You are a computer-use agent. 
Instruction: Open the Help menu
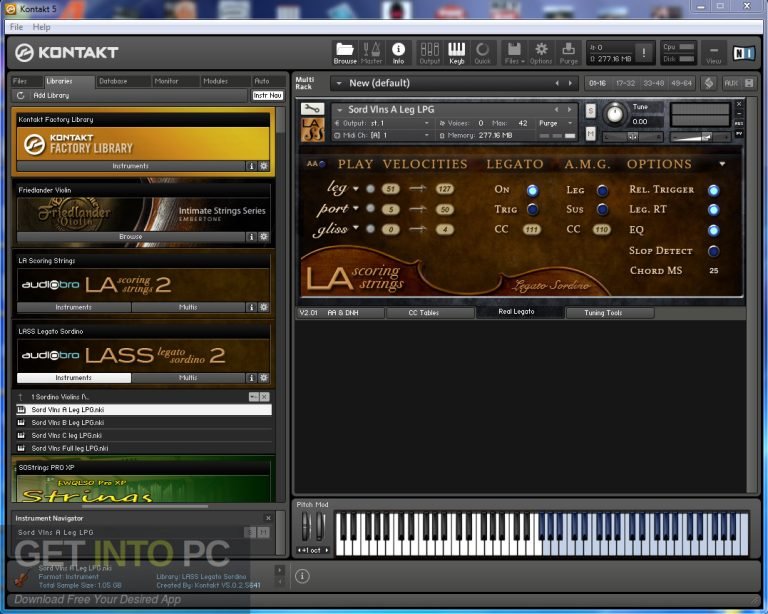tap(41, 27)
